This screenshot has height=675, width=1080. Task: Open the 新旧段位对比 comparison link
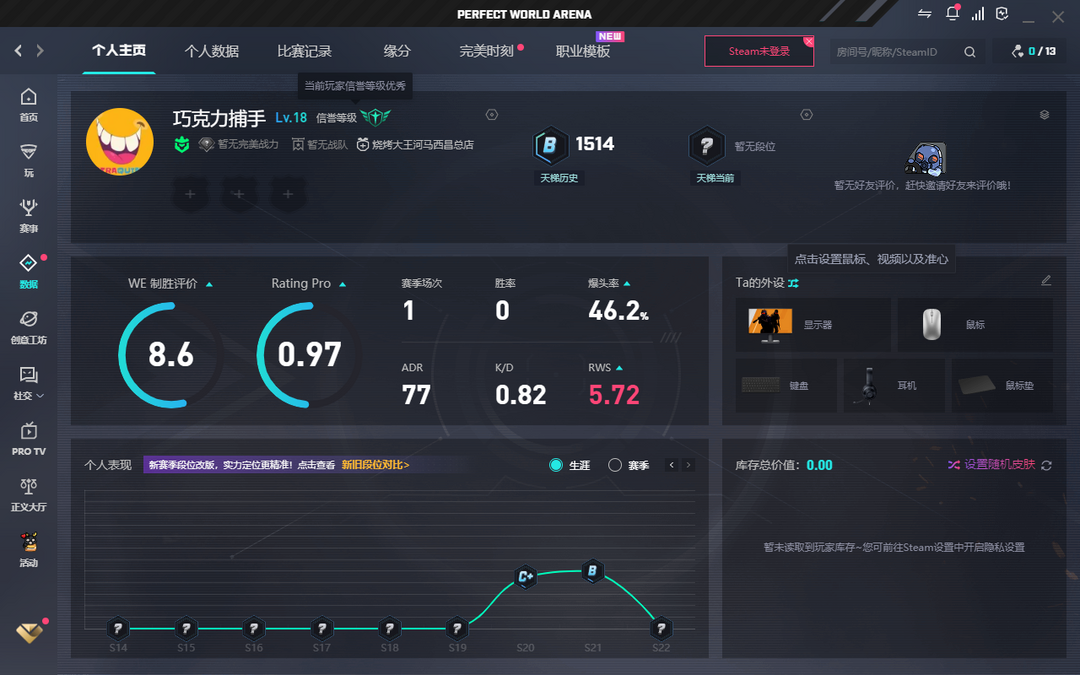pyautogui.click(x=375, y=465)
